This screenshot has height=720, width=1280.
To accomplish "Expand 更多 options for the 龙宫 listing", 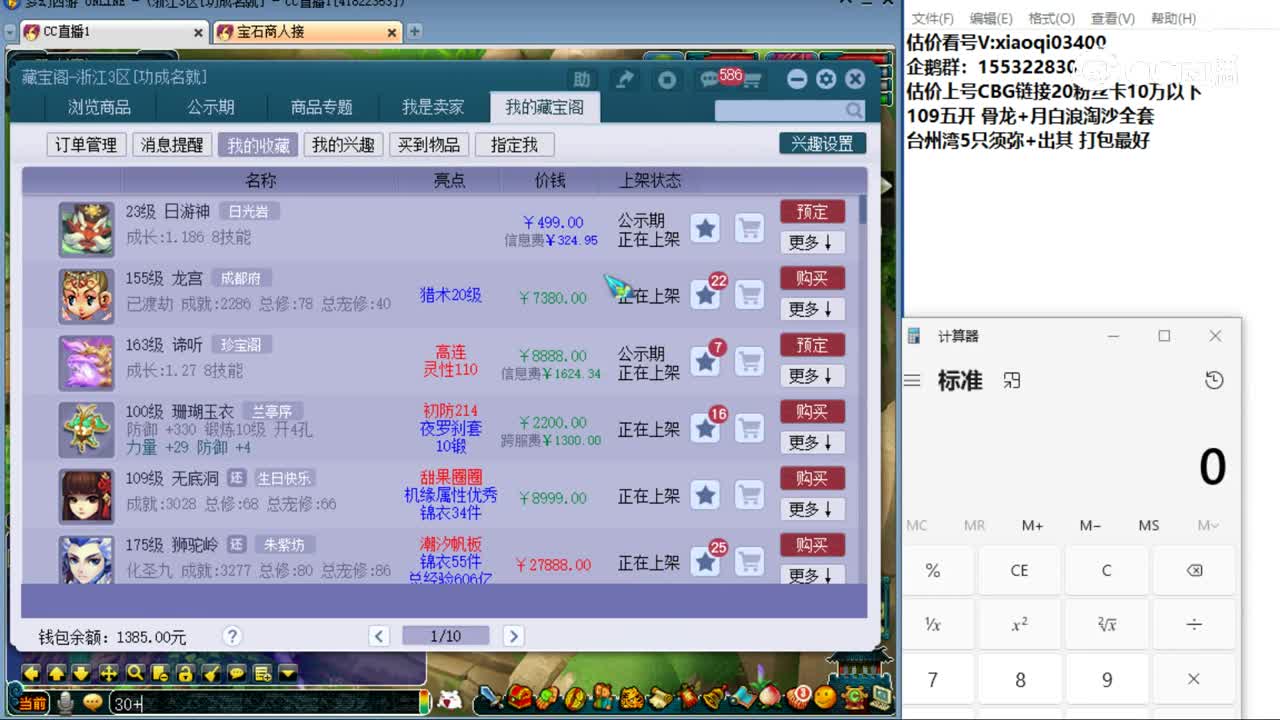I will (812, 309).
